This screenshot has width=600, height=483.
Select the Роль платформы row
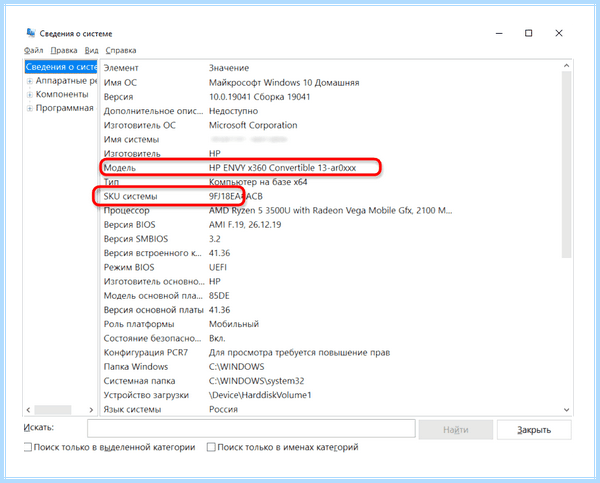(331, 324)
